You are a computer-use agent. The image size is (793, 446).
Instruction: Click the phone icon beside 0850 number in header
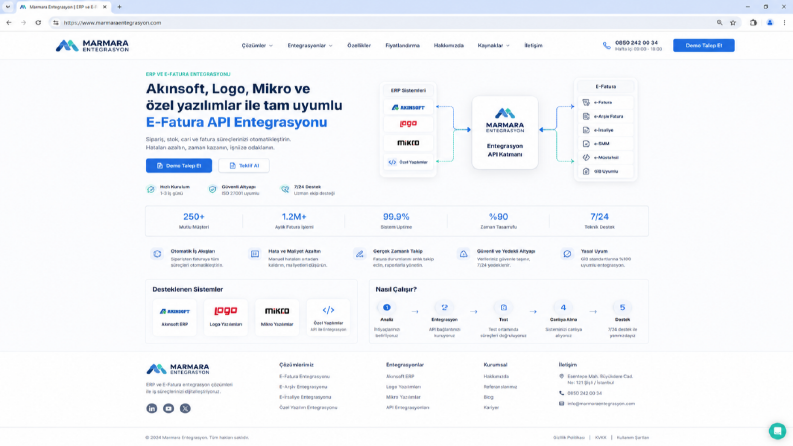point(606,46)
